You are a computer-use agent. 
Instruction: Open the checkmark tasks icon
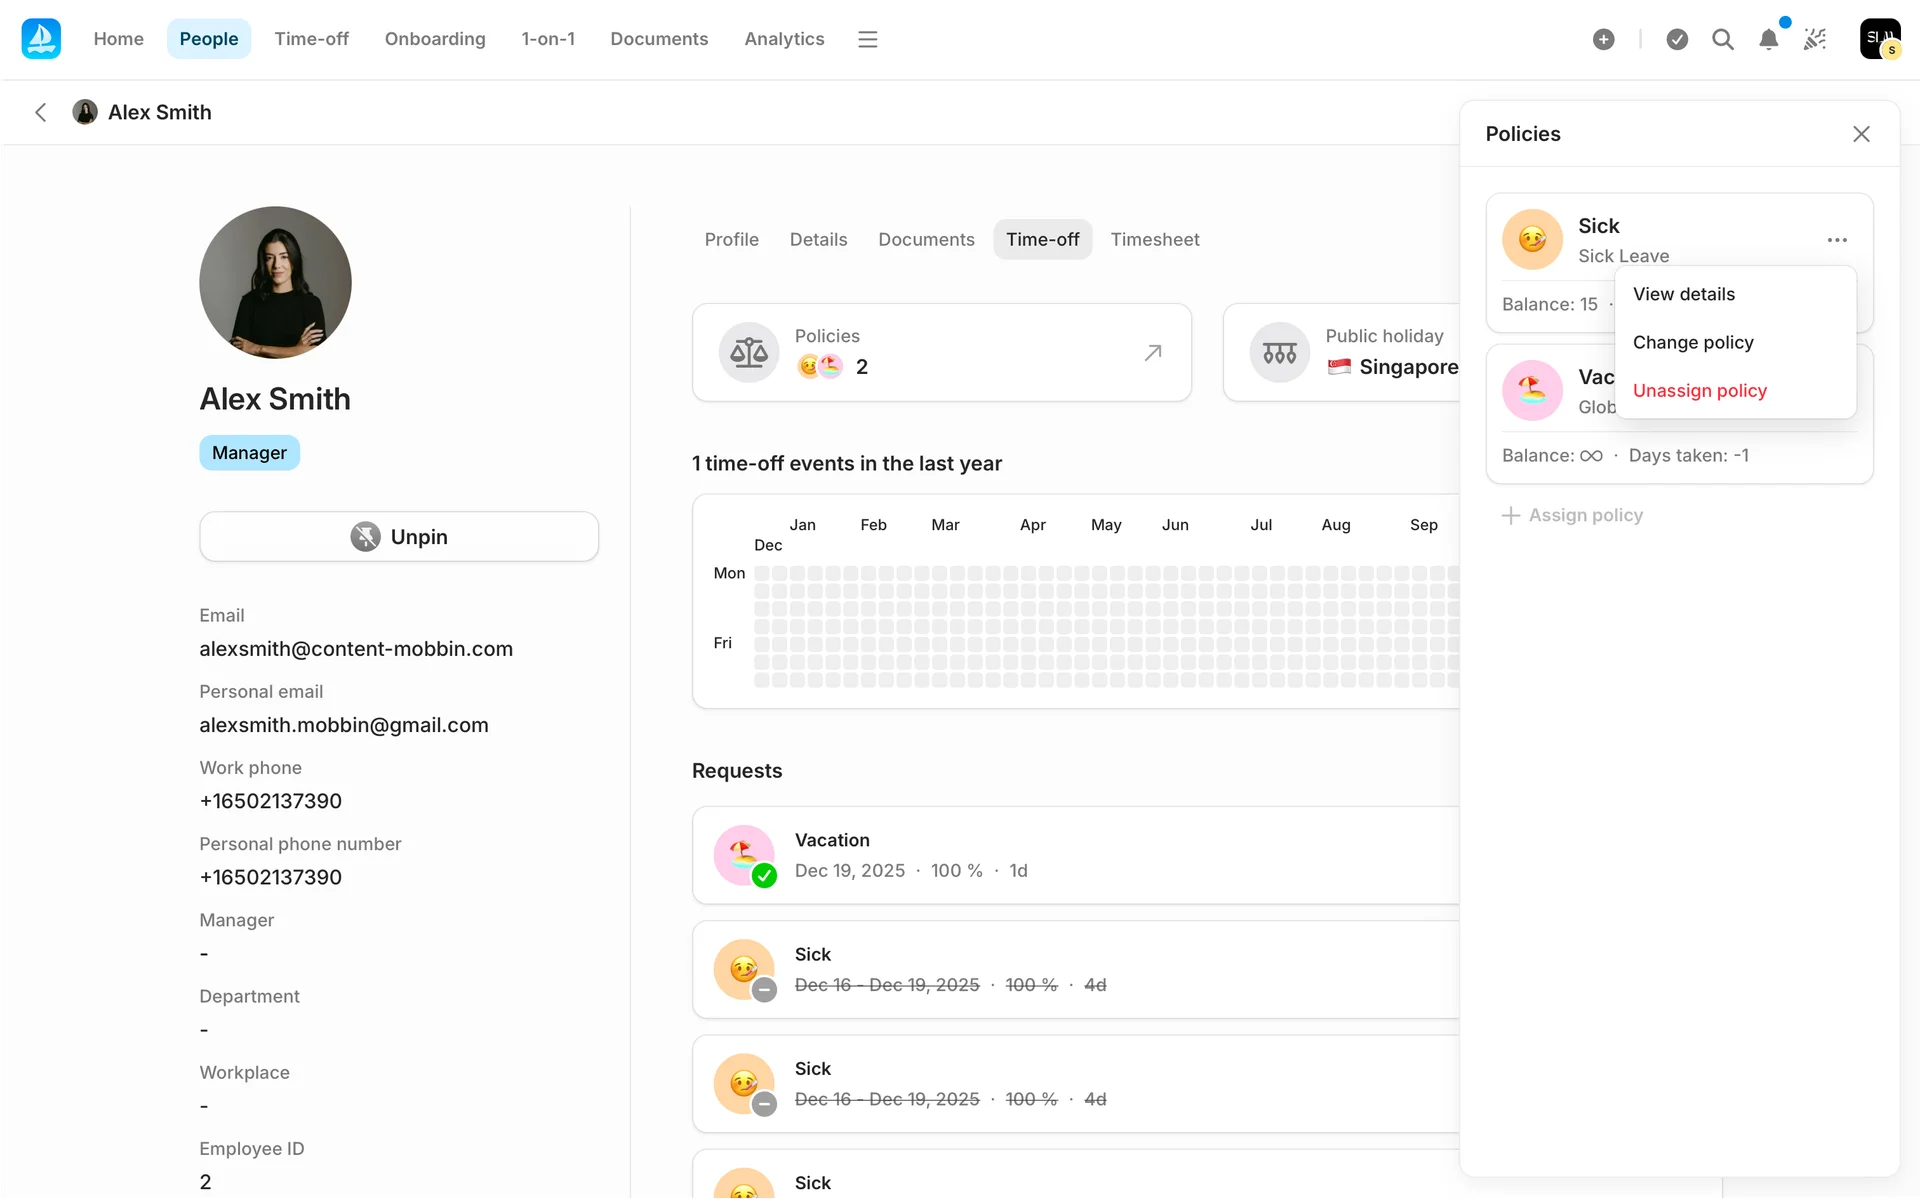pos(1677,39)
